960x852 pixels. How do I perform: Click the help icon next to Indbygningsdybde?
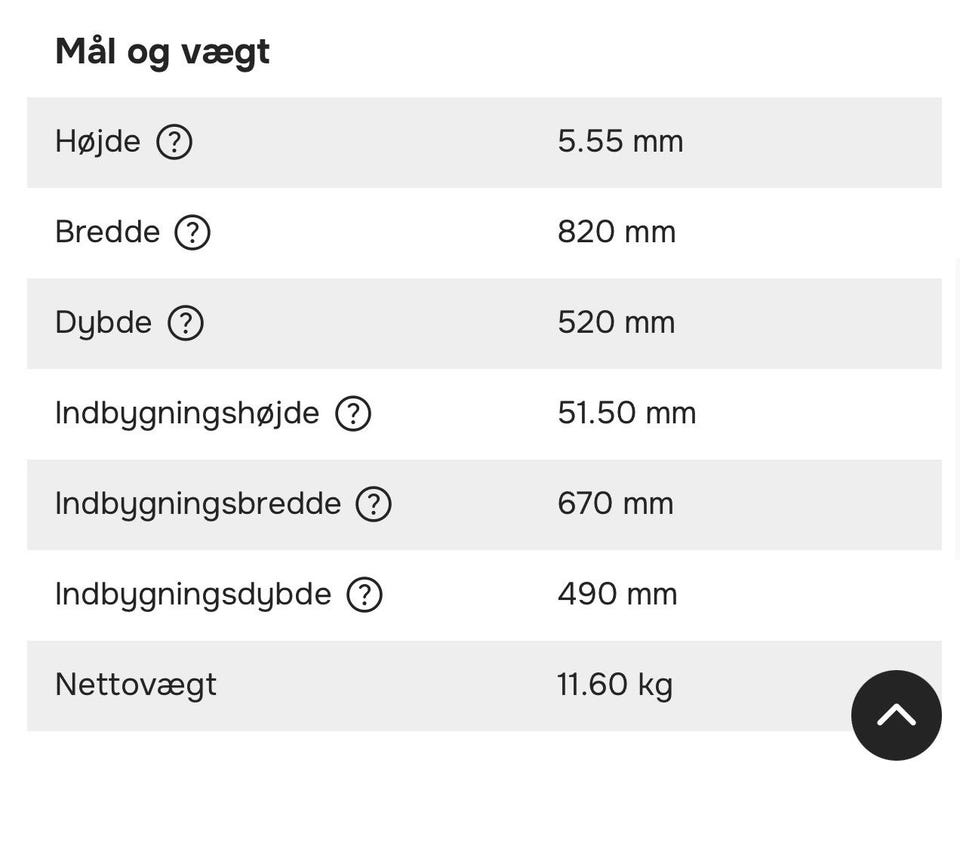coord(364,595)
